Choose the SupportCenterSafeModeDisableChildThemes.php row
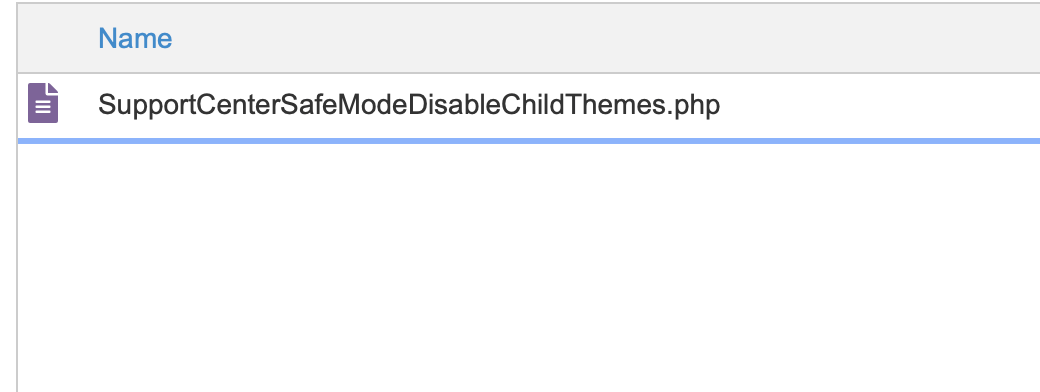Screen dimensions: 1040x392 click(x=529, y=106)
